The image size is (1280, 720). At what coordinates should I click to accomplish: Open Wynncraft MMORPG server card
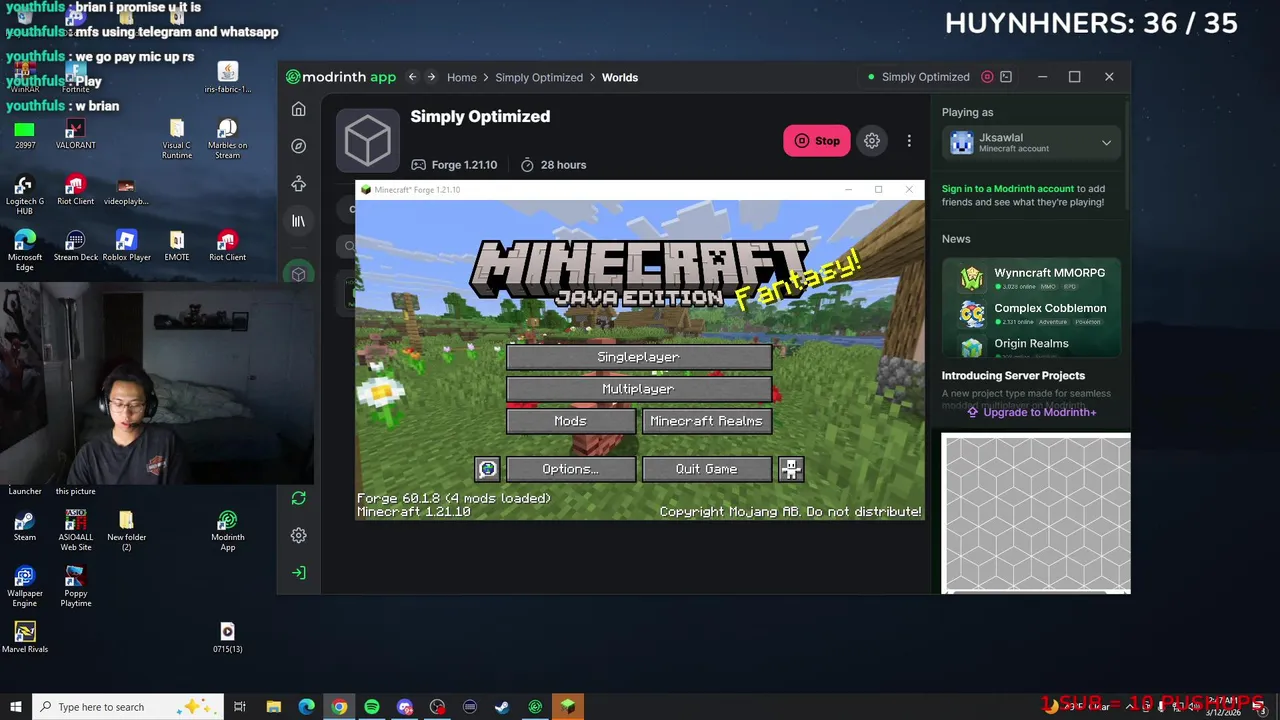(1032, 278)
